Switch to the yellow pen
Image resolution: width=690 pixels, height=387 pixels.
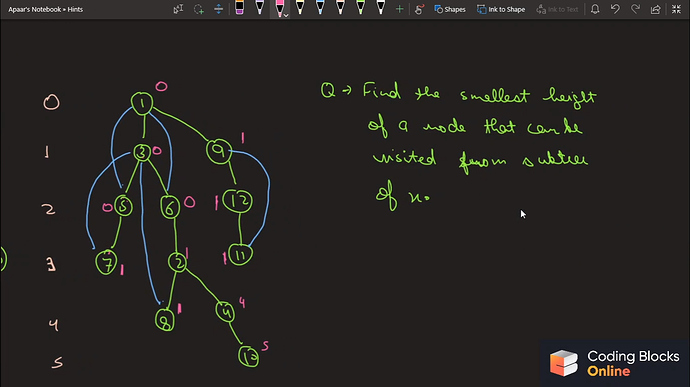[300, 8]
